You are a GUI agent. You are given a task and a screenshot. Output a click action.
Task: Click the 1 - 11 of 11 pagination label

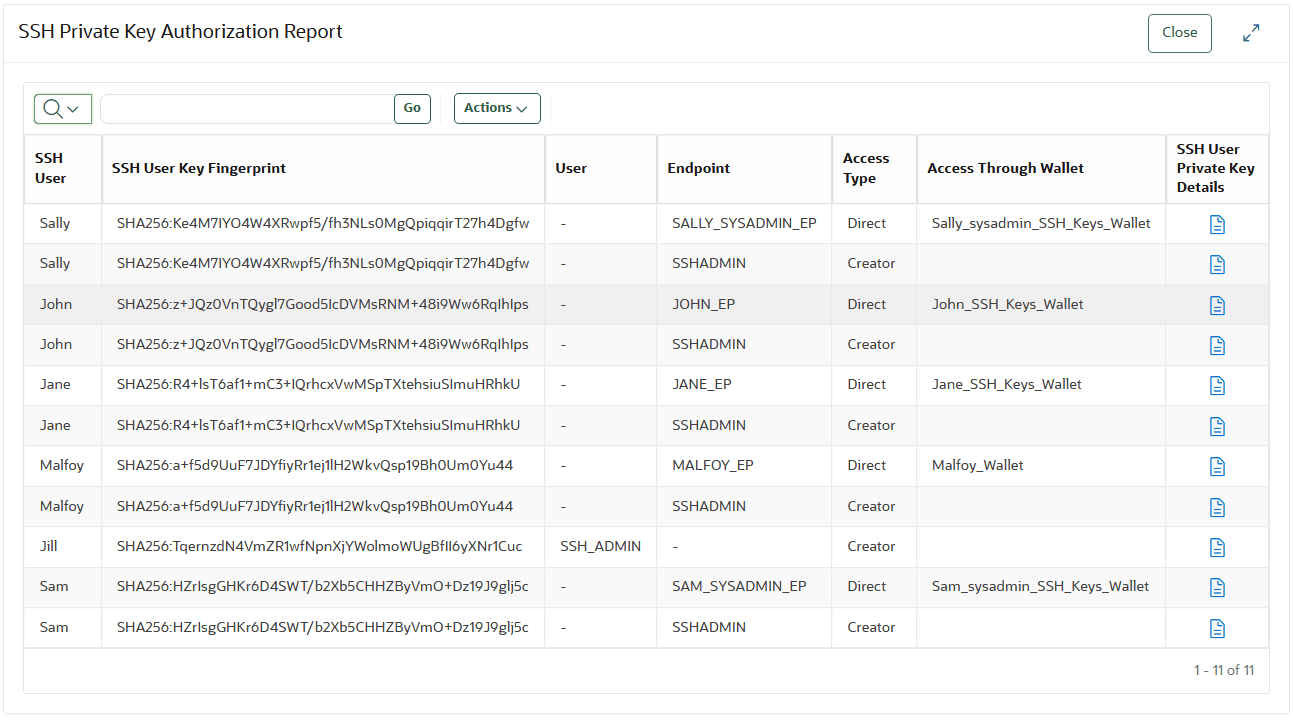coord(1224,670)
